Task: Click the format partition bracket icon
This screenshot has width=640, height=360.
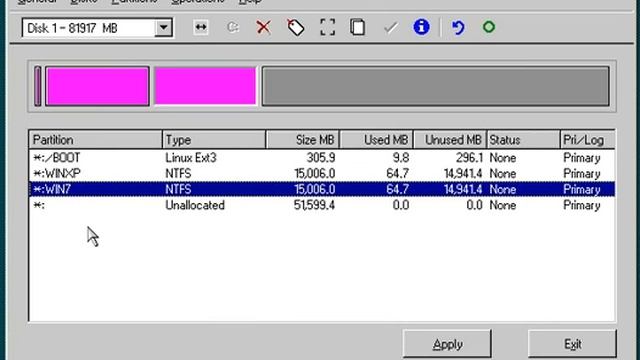Action: [327, 27]
